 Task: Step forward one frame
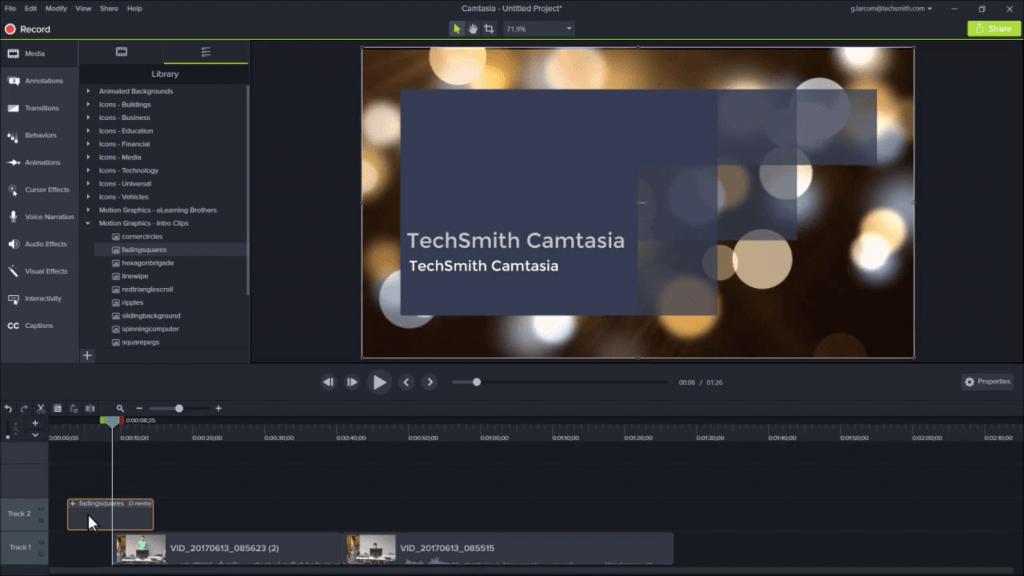click(352, 383)
